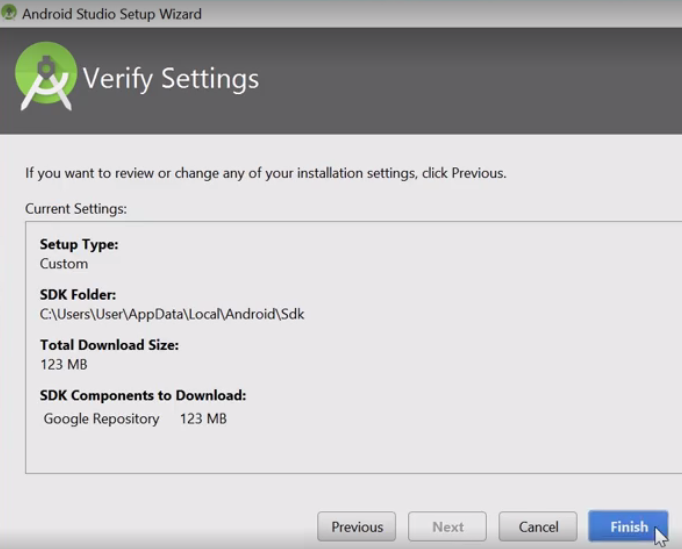The width and height of the screenshot is (682, 549).
Task: Click the 'Custom' setup type value
Action: pyautogui.click(x=64, y=264)
